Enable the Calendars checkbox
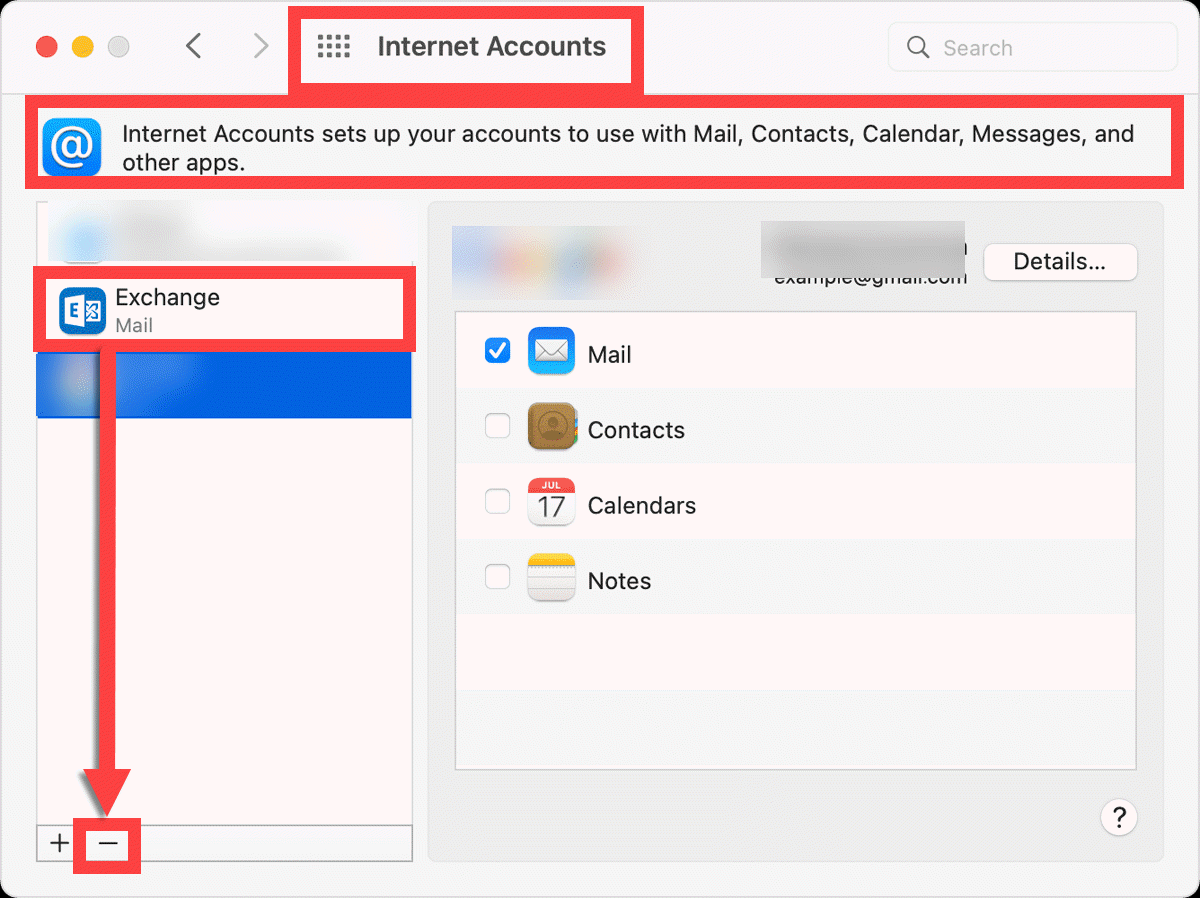This screenshot has height=898, width=1200. [497, 502]
